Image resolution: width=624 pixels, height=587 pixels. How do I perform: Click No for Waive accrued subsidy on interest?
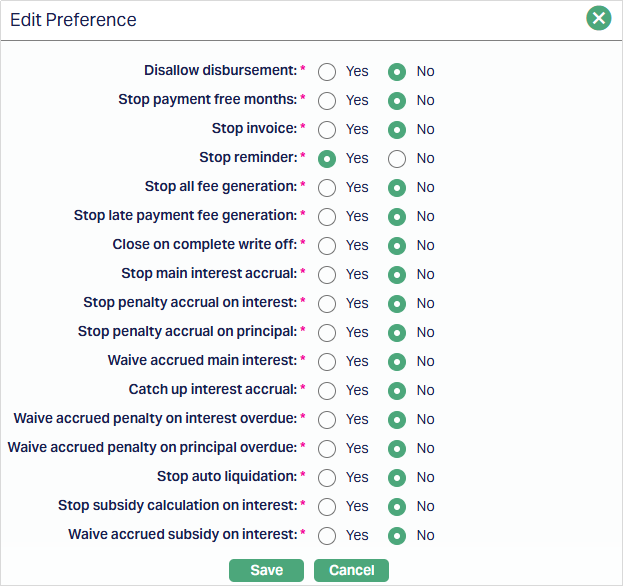pyautogui.click(x=397, y=535)
